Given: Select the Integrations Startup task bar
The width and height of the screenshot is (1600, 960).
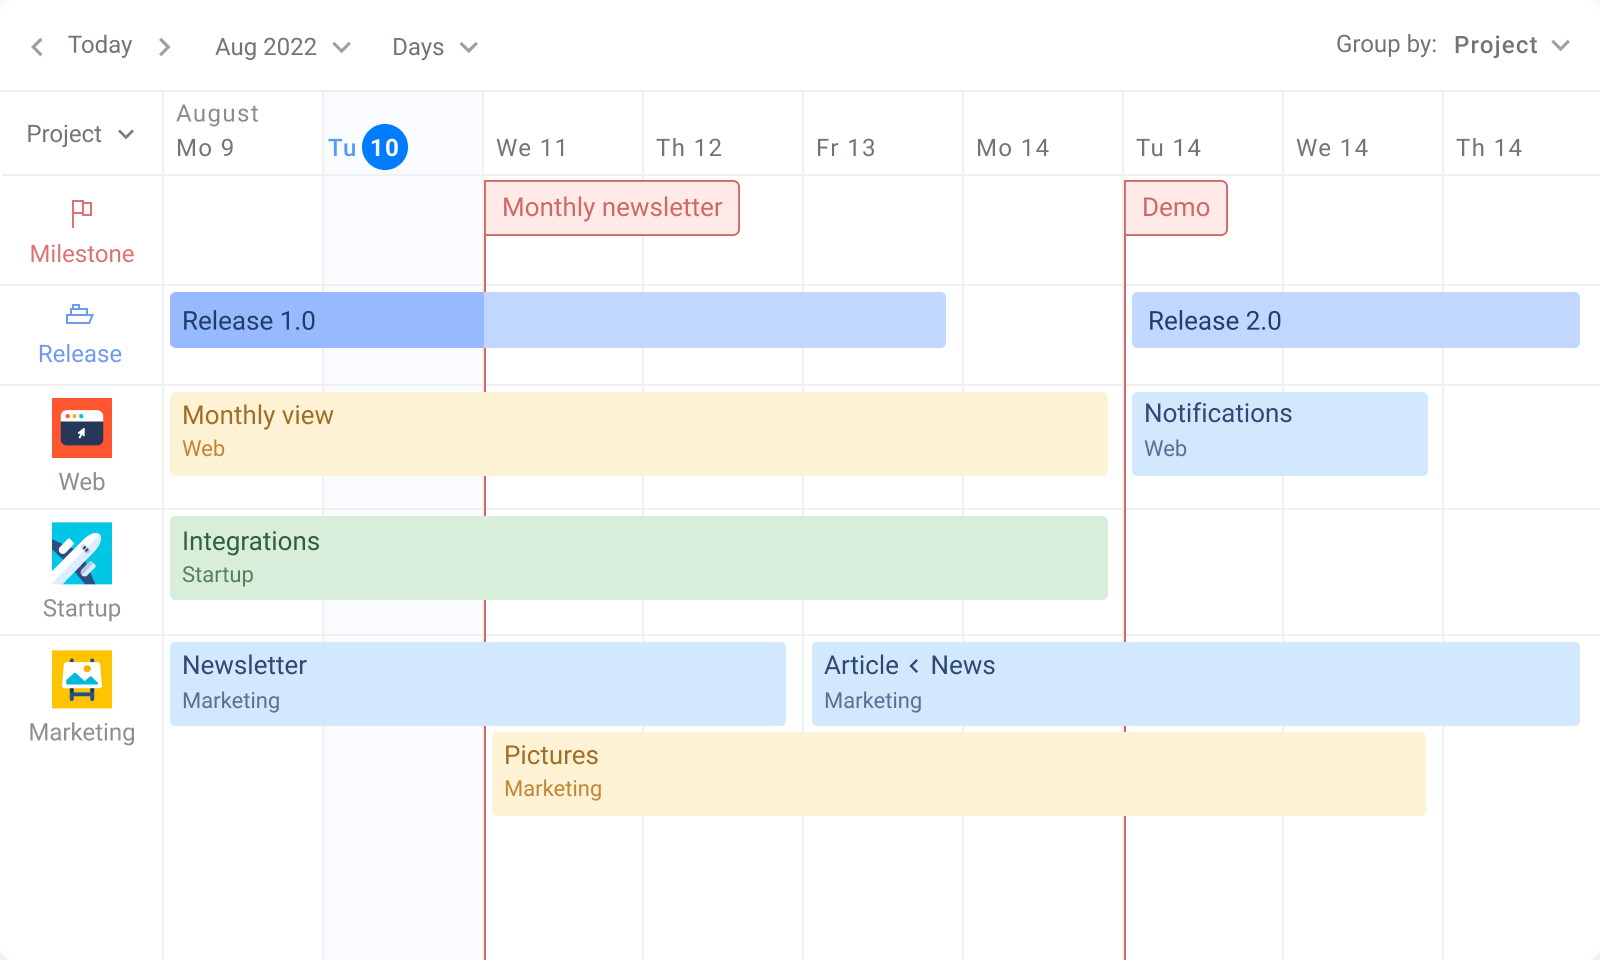Looking at the screenshot, I should [x=638, y=558].
